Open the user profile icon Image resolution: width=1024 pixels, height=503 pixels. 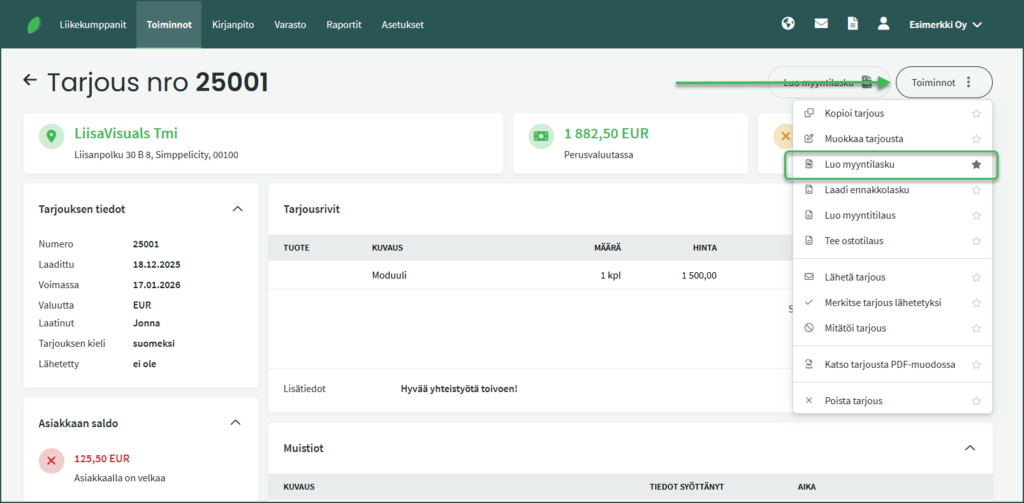click(883, 24)
